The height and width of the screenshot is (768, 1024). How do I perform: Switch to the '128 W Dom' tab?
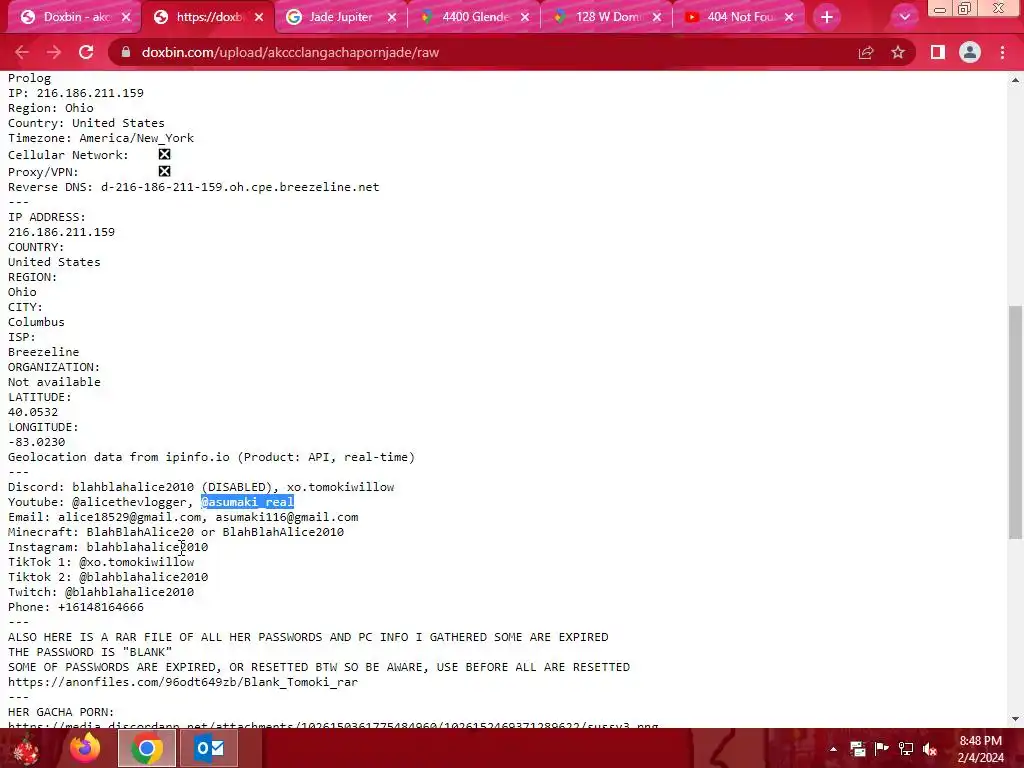pos(607,17)
